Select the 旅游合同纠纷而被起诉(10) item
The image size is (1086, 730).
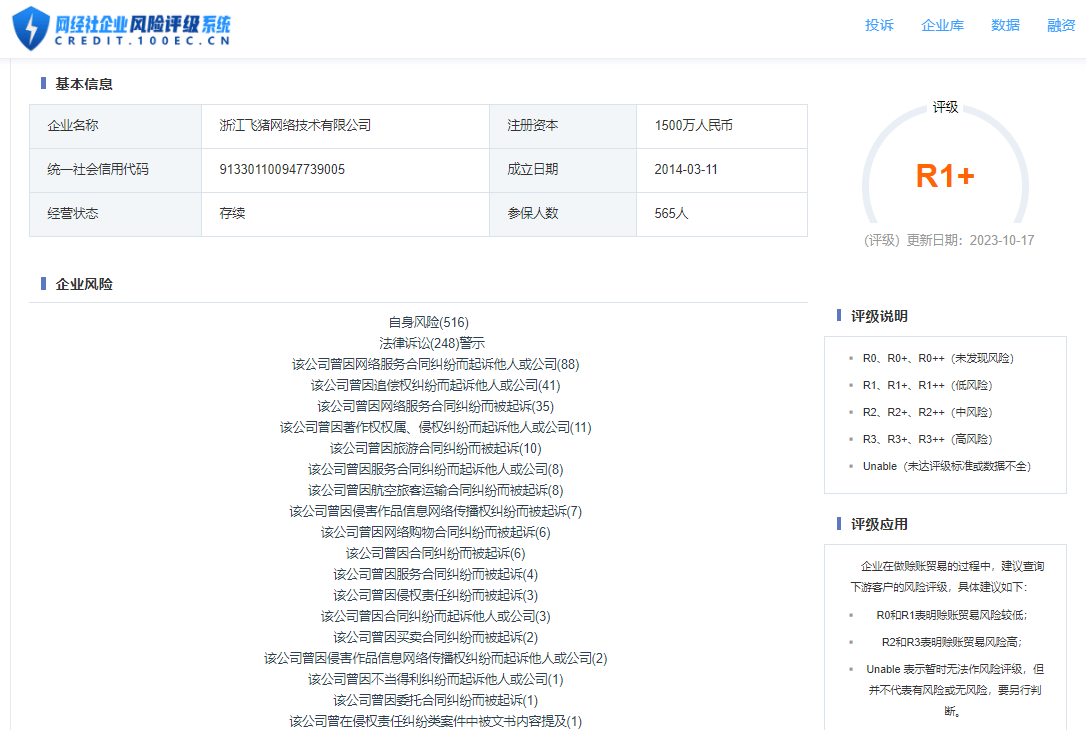(435, 448)
